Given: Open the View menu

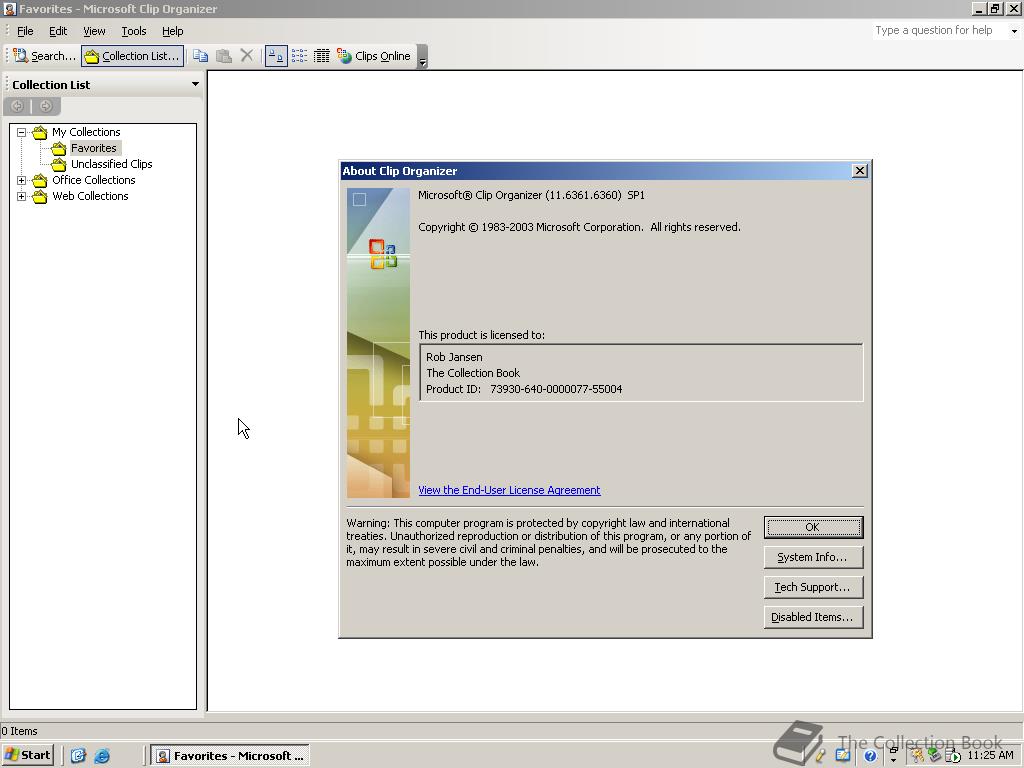Looking at the screenshot, I should [x=94, y=31].
